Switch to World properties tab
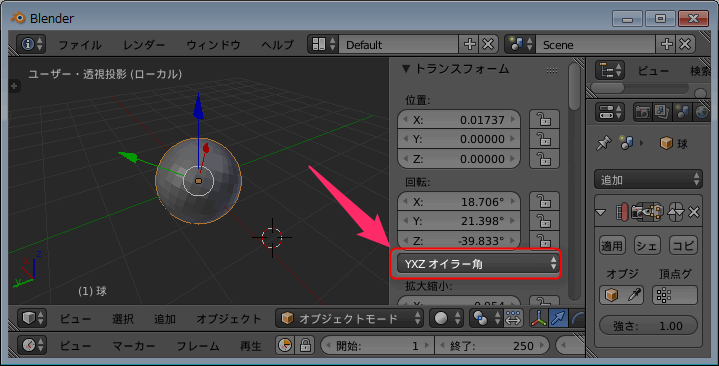Viewport: 719px width, 366px height. (x=702, y=112)
